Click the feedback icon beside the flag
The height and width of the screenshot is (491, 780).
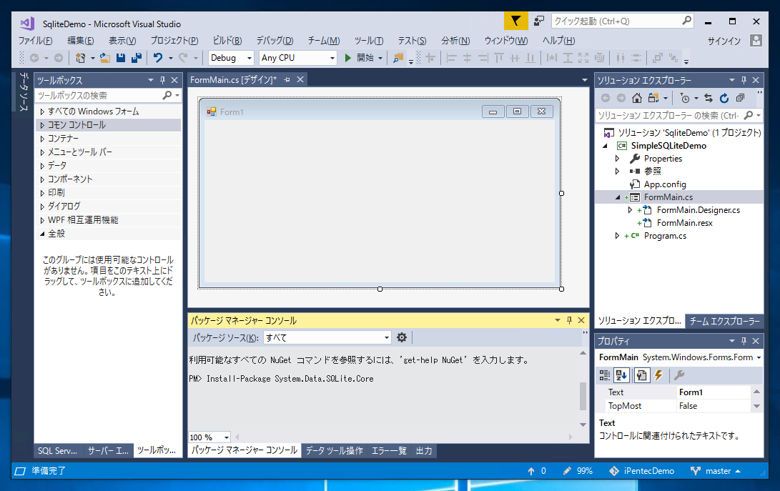[x=539, y=21]
